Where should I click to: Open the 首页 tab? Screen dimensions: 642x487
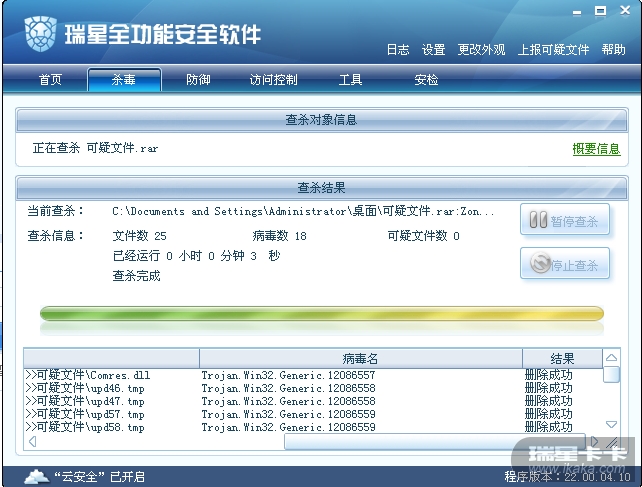(50, 79)
